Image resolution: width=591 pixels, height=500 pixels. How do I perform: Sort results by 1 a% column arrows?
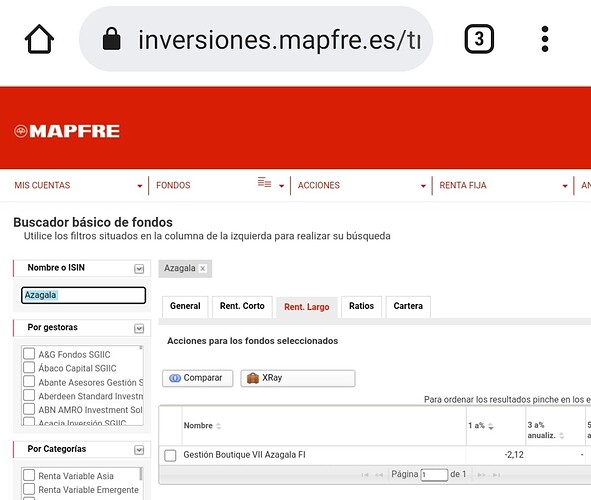490,427
